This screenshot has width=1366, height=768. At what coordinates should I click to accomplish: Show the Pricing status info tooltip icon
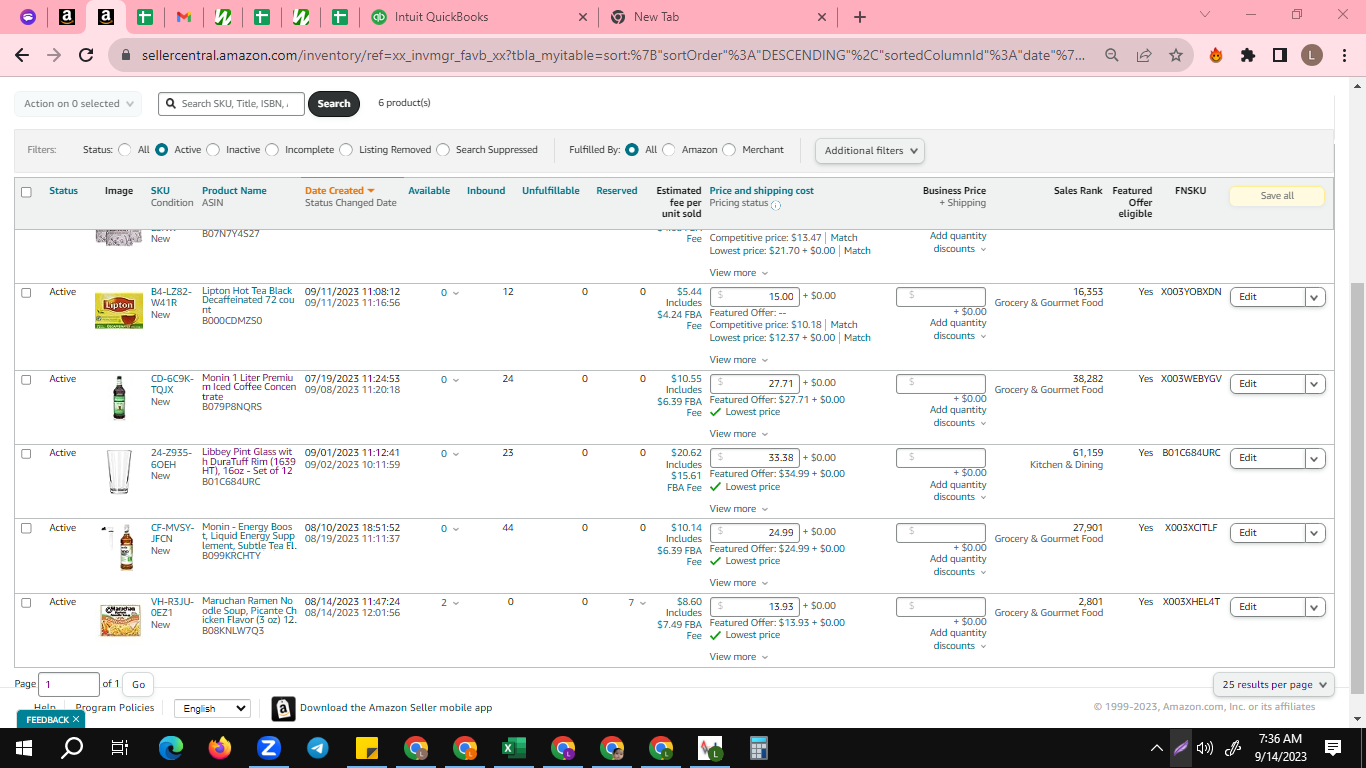tap(776, 205)
